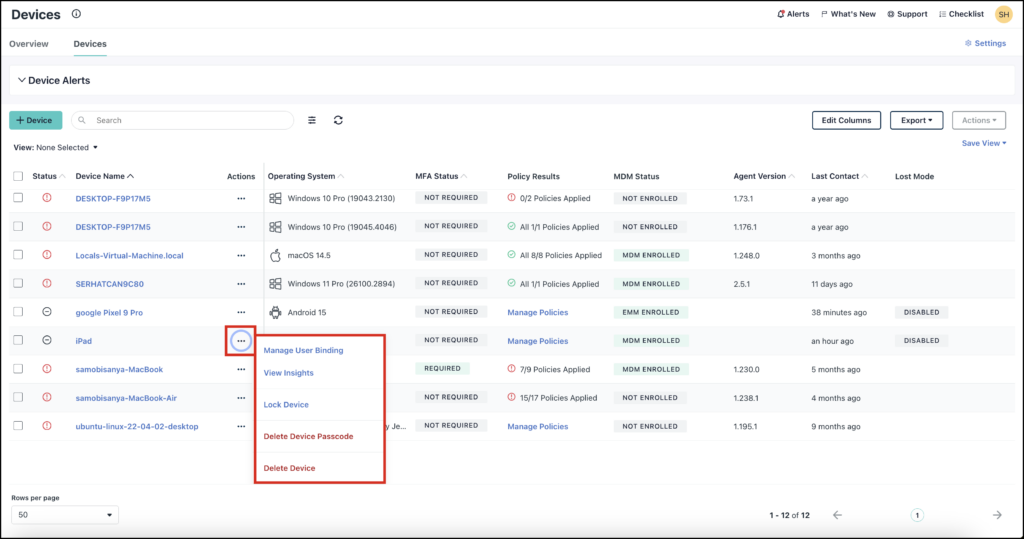Collapse the Device Alerts section
Image resolution: width=1024 pixels, height=539 pixels.
(x=22, y=80)
